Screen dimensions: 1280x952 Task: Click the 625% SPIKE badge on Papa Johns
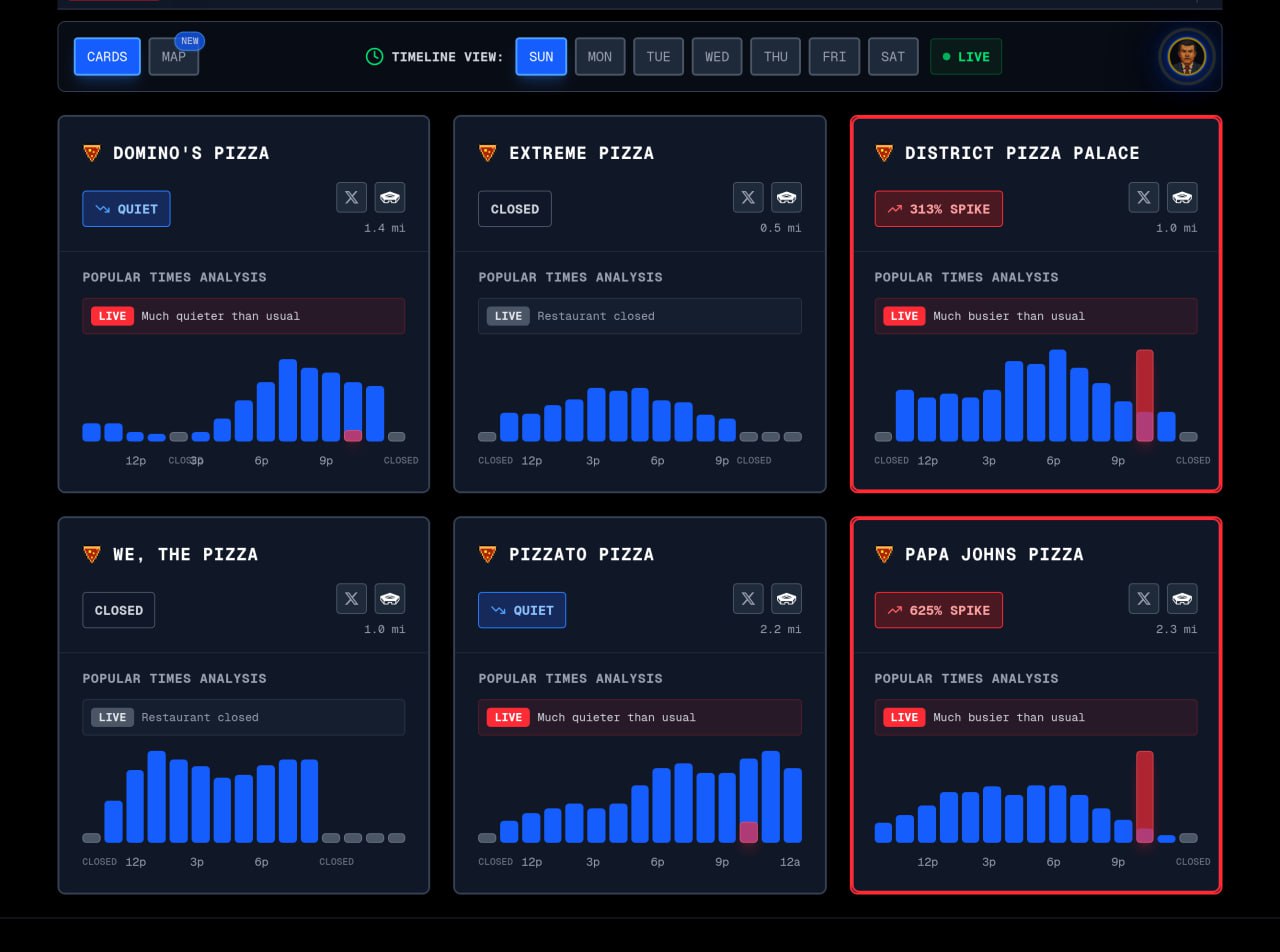click(x=938, y=610)
